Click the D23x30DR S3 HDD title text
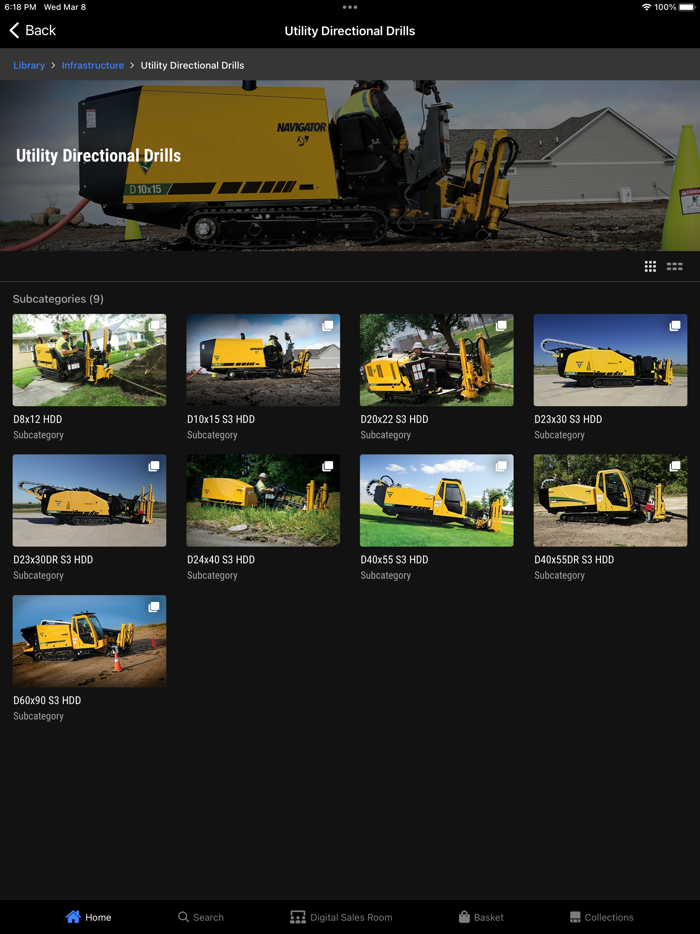Screen dimensions: 700x934 coord(53,560)
